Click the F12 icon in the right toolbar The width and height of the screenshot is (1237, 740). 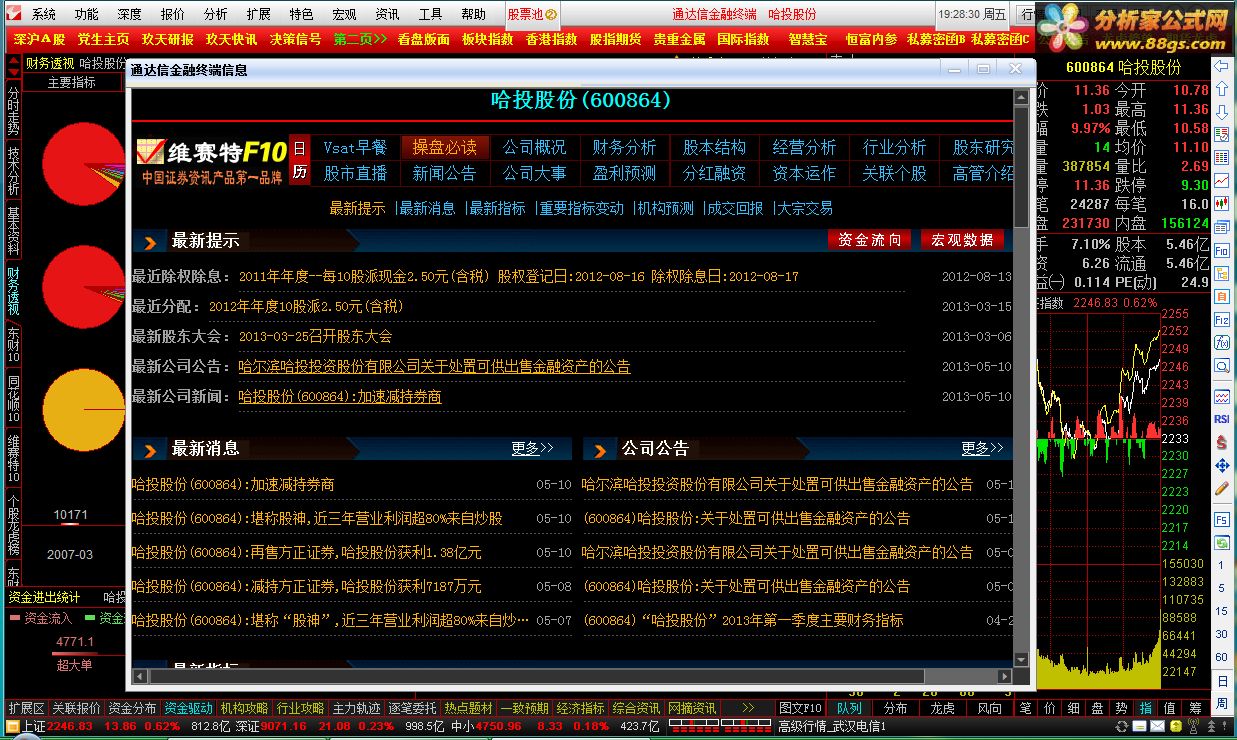pyautogui.click(x=1221, y=320)
